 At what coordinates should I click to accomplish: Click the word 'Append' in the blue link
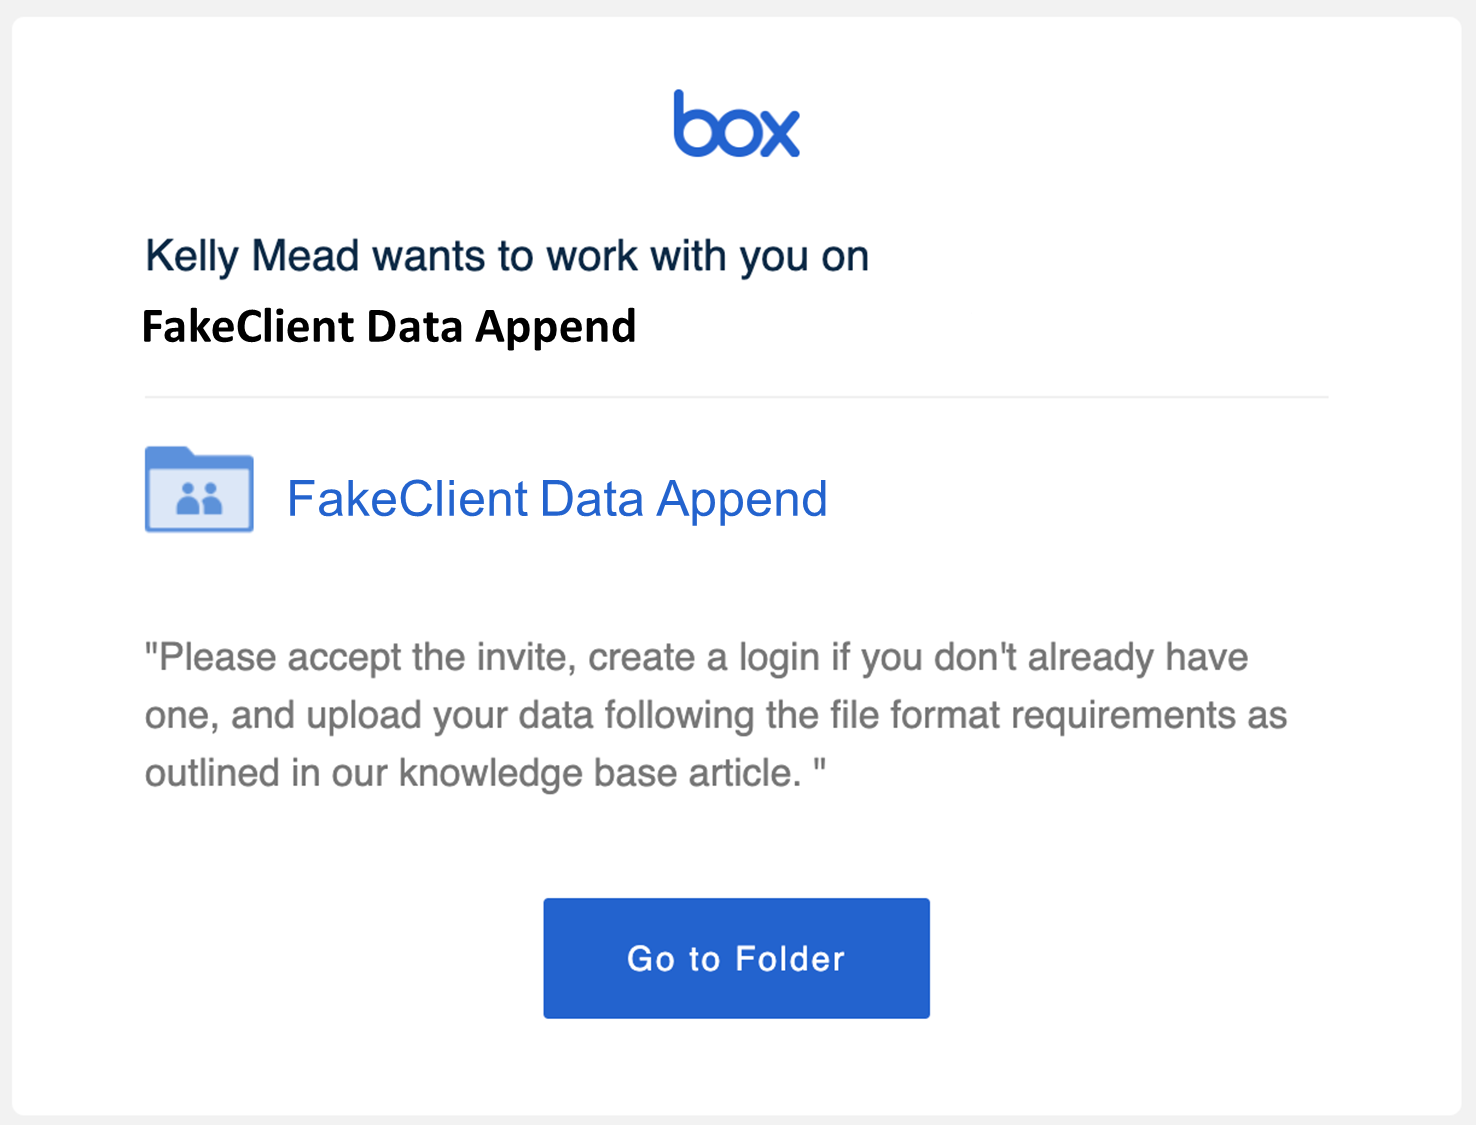pos(742,499)
